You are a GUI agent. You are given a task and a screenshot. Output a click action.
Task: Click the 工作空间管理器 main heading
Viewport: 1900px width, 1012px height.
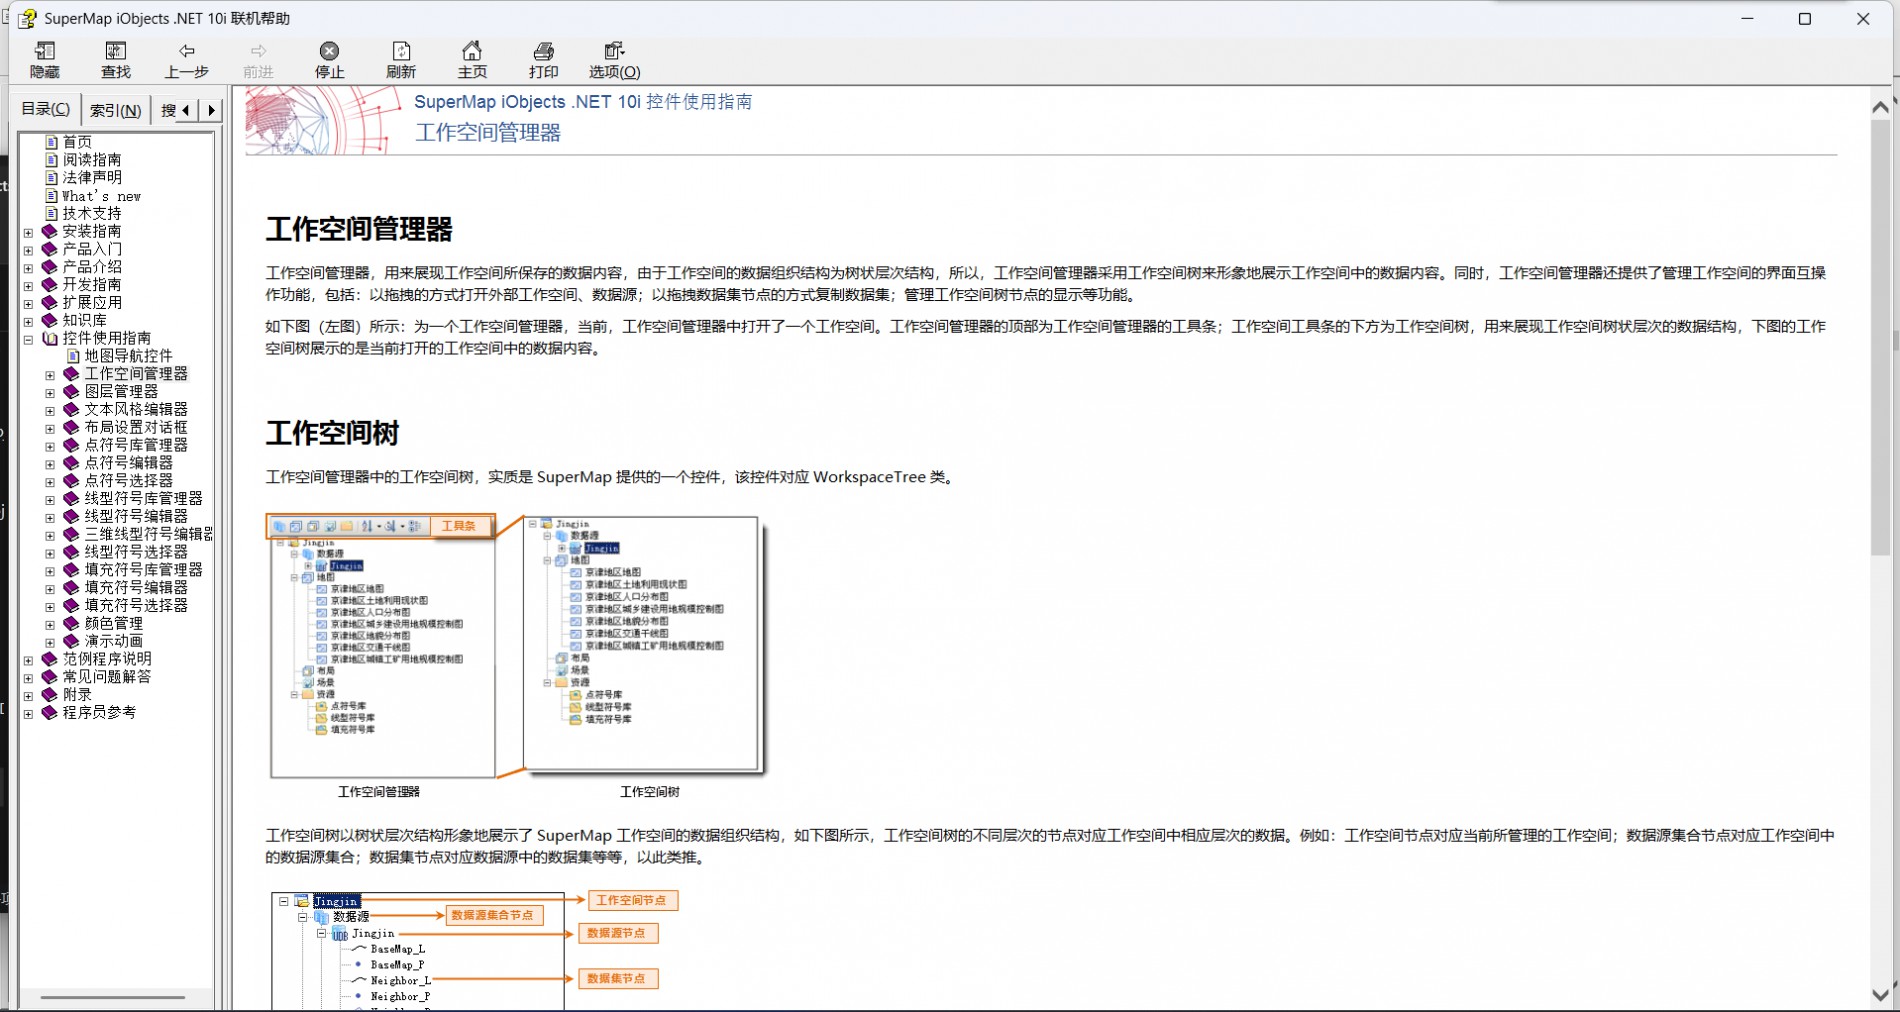359,229
